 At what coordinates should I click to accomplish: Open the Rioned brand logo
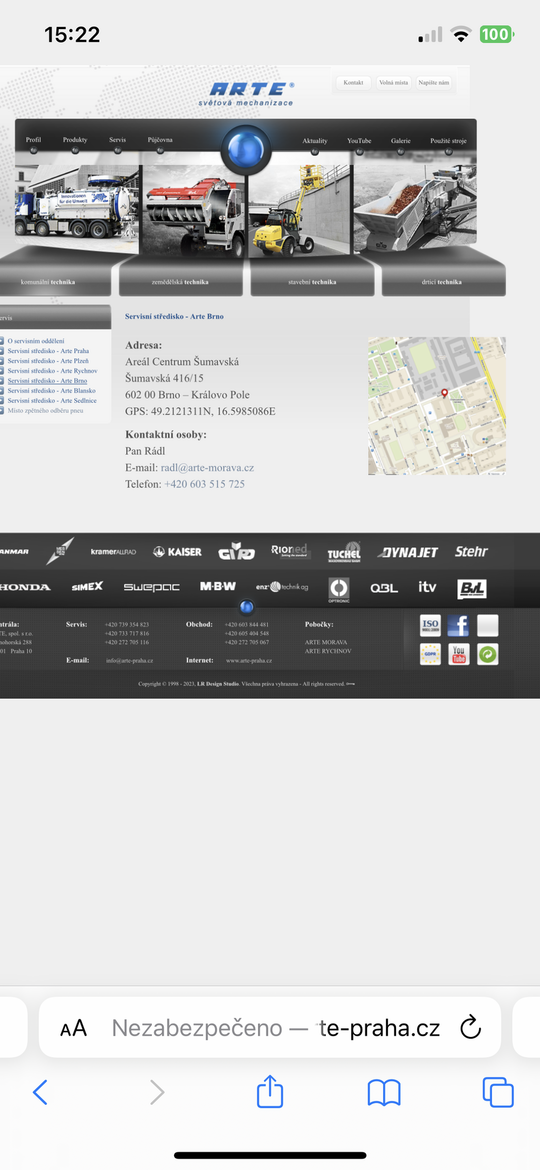[290, 551]
